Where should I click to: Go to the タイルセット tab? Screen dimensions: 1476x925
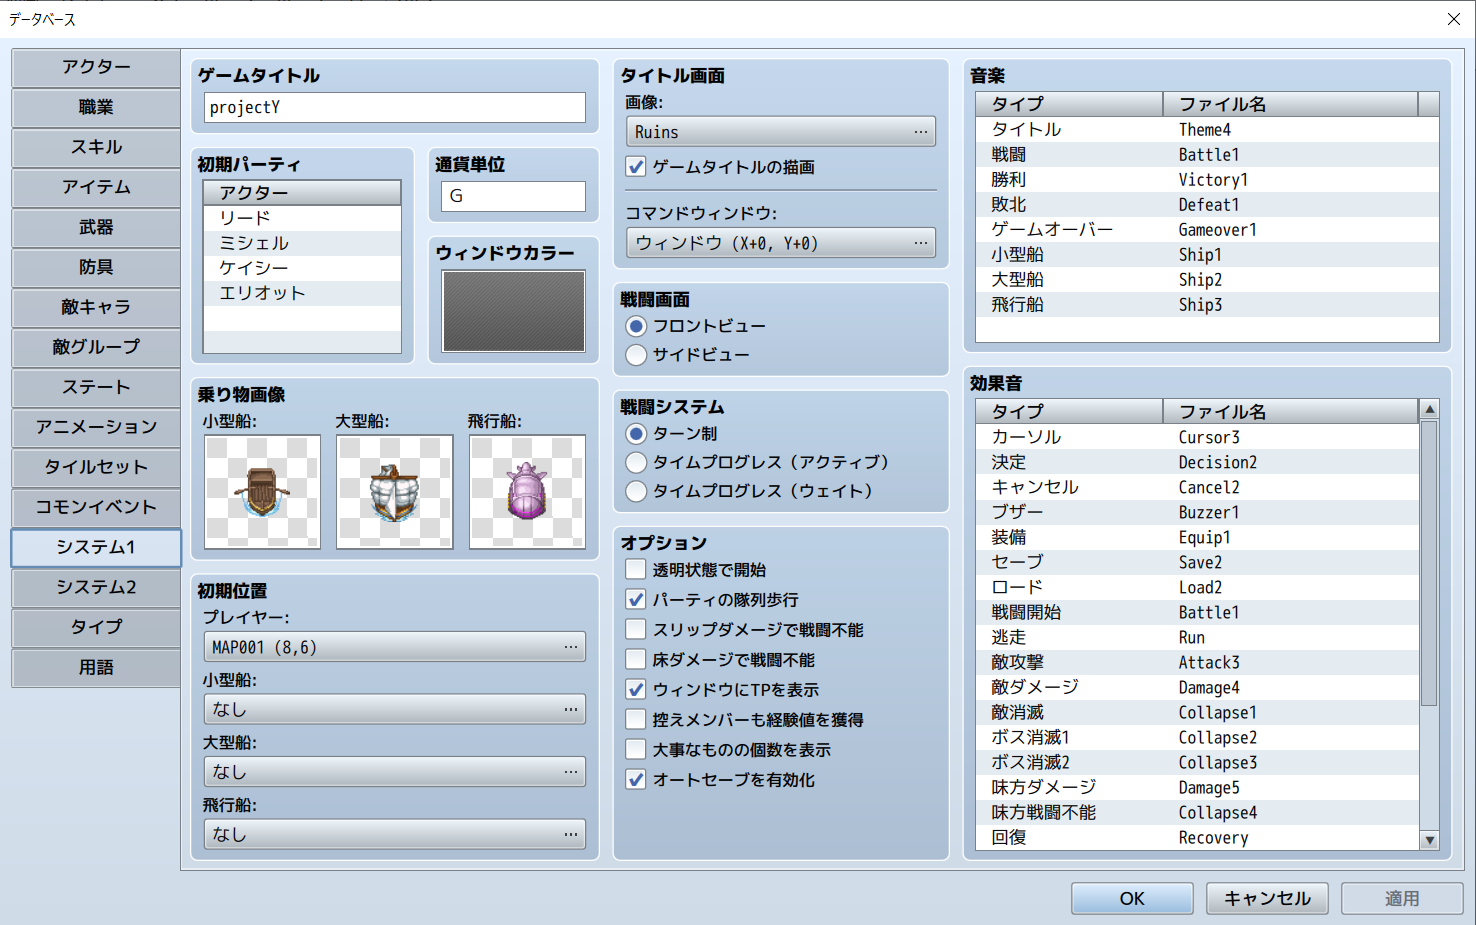tap(96, 467)
